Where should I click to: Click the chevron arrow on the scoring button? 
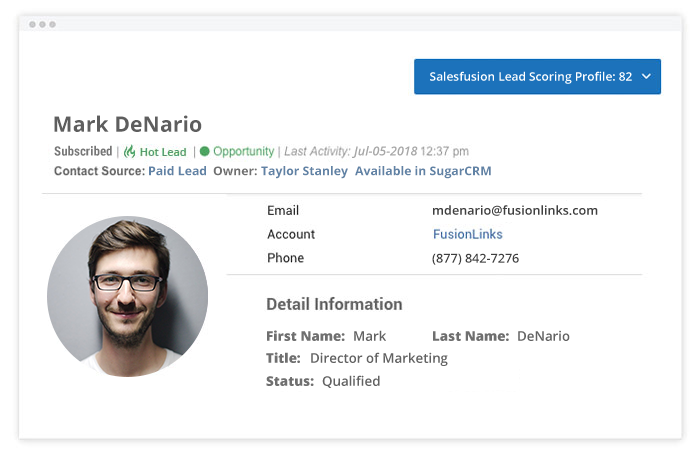coord(646,76)
